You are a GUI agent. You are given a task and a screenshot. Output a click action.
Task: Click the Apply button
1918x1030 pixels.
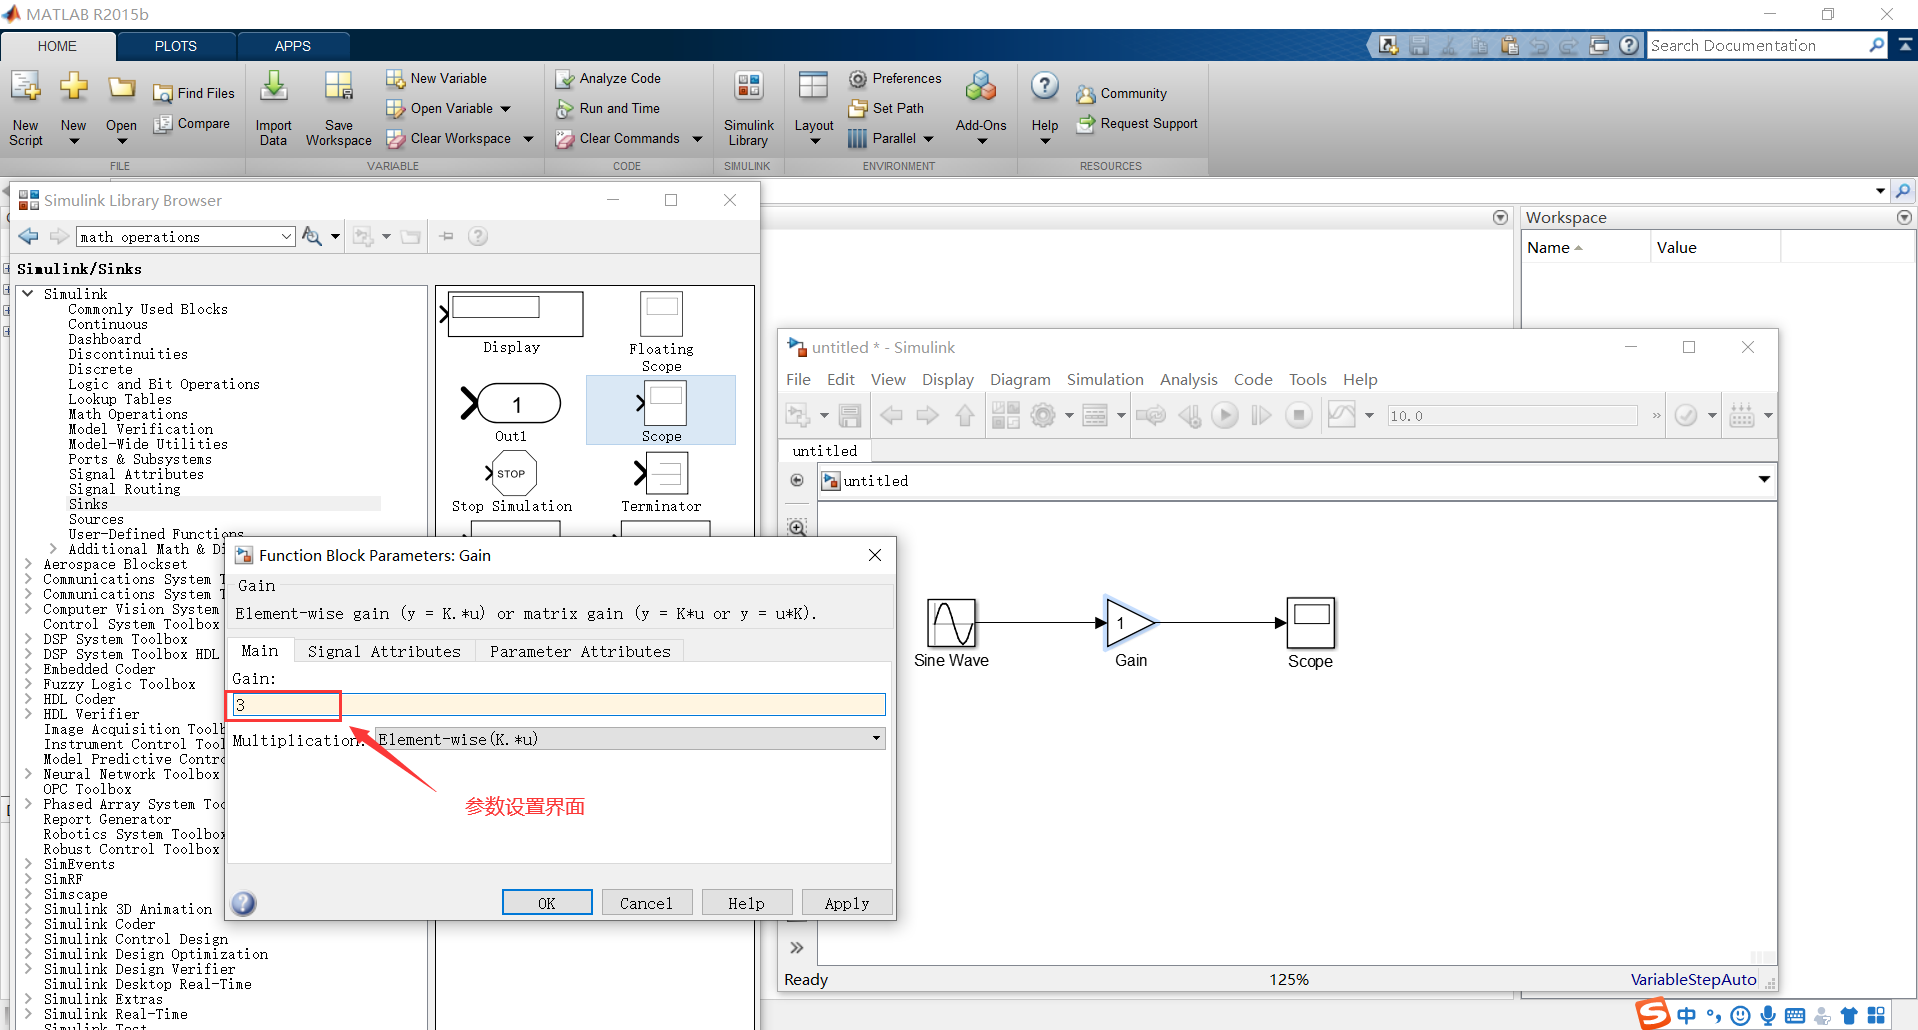847,903
